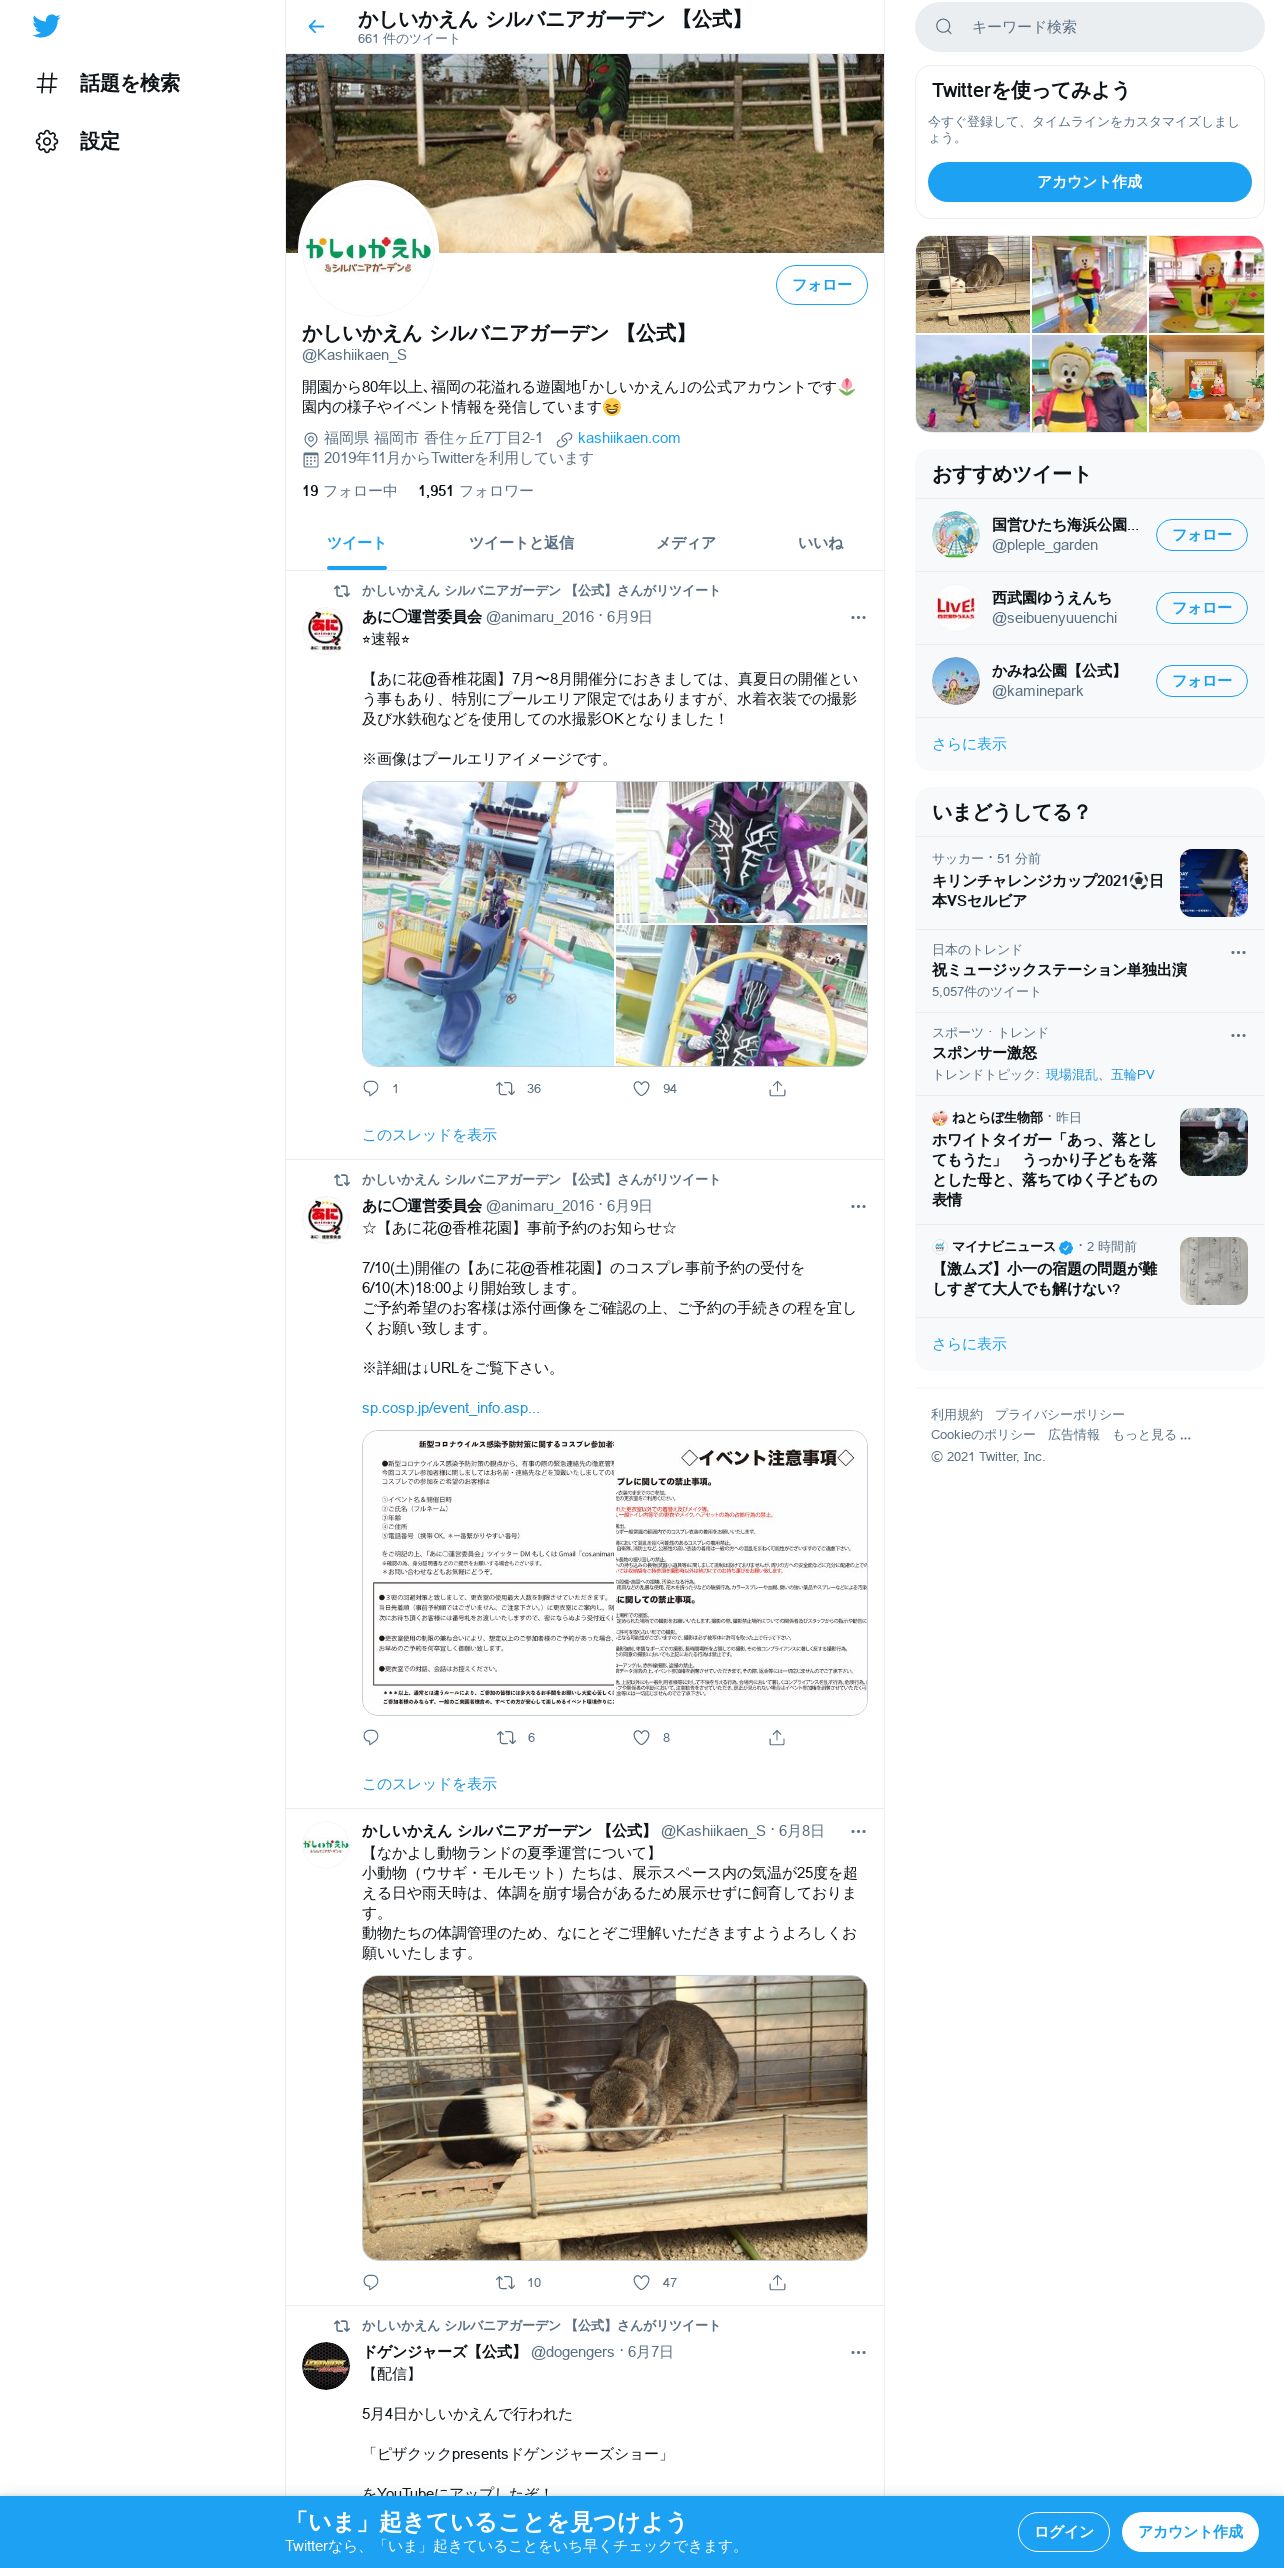Show more recommended accounts さらに表示
This screenshot has width=1284, height=2568.
coord(969,744)
